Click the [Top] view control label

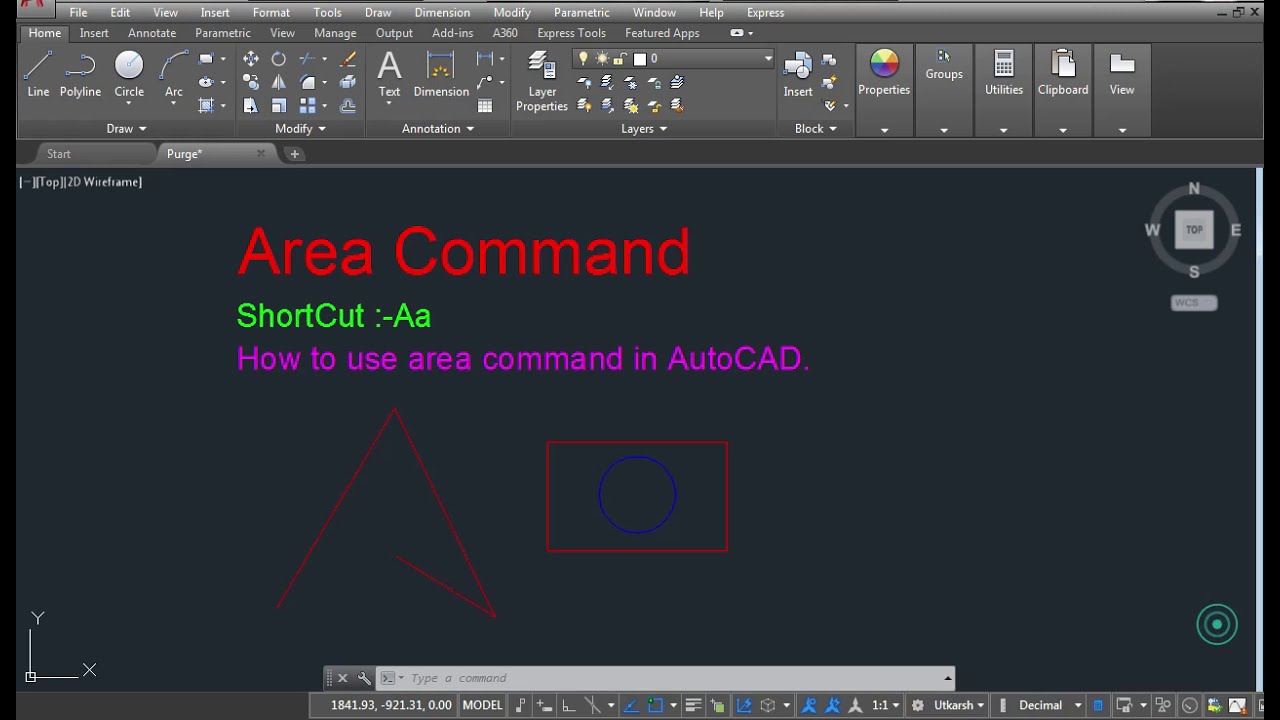coord(49,182)
